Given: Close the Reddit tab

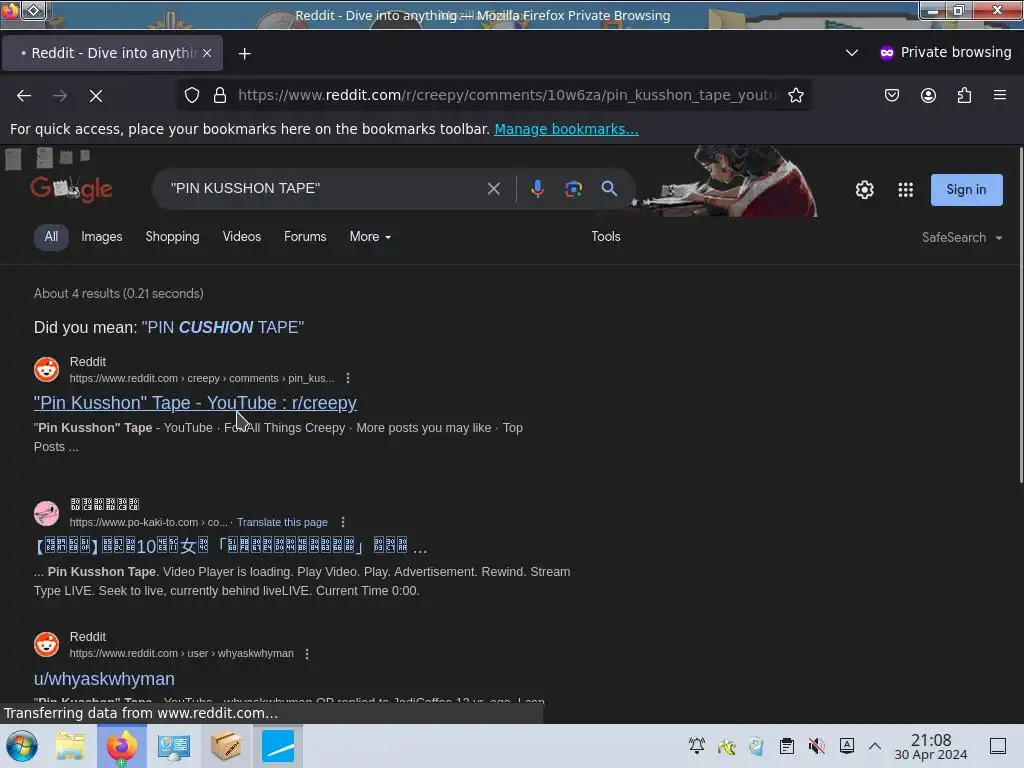Looking at the screenshot, I should point(207,53).
